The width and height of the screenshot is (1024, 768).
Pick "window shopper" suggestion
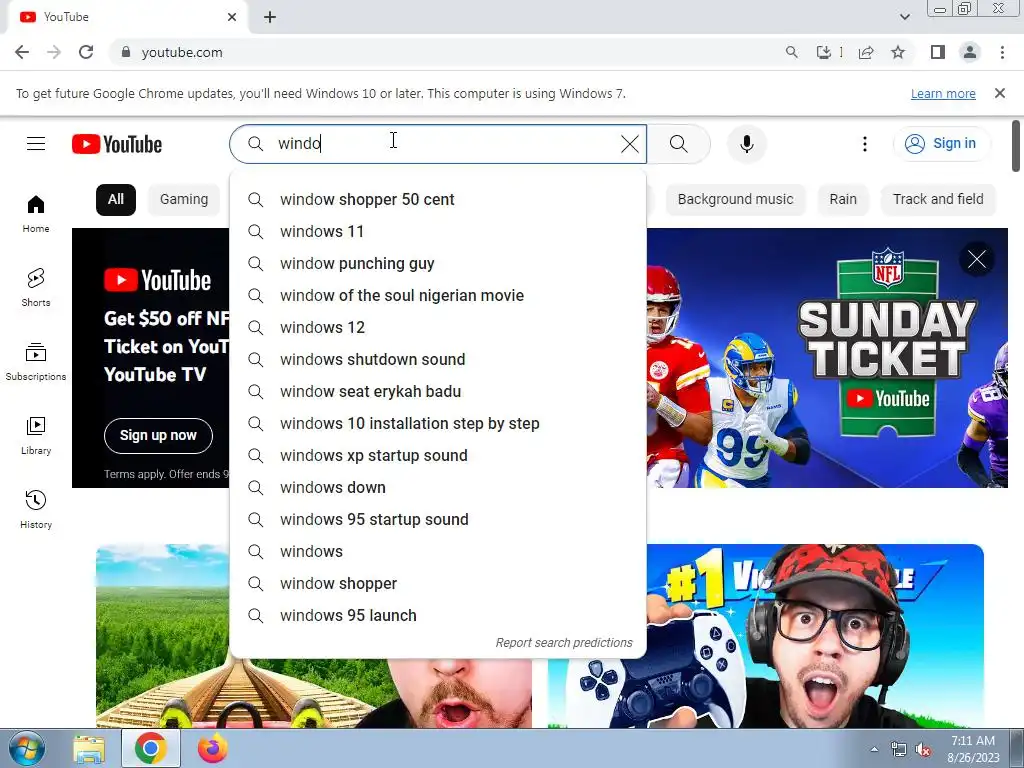tap(438, 583)
